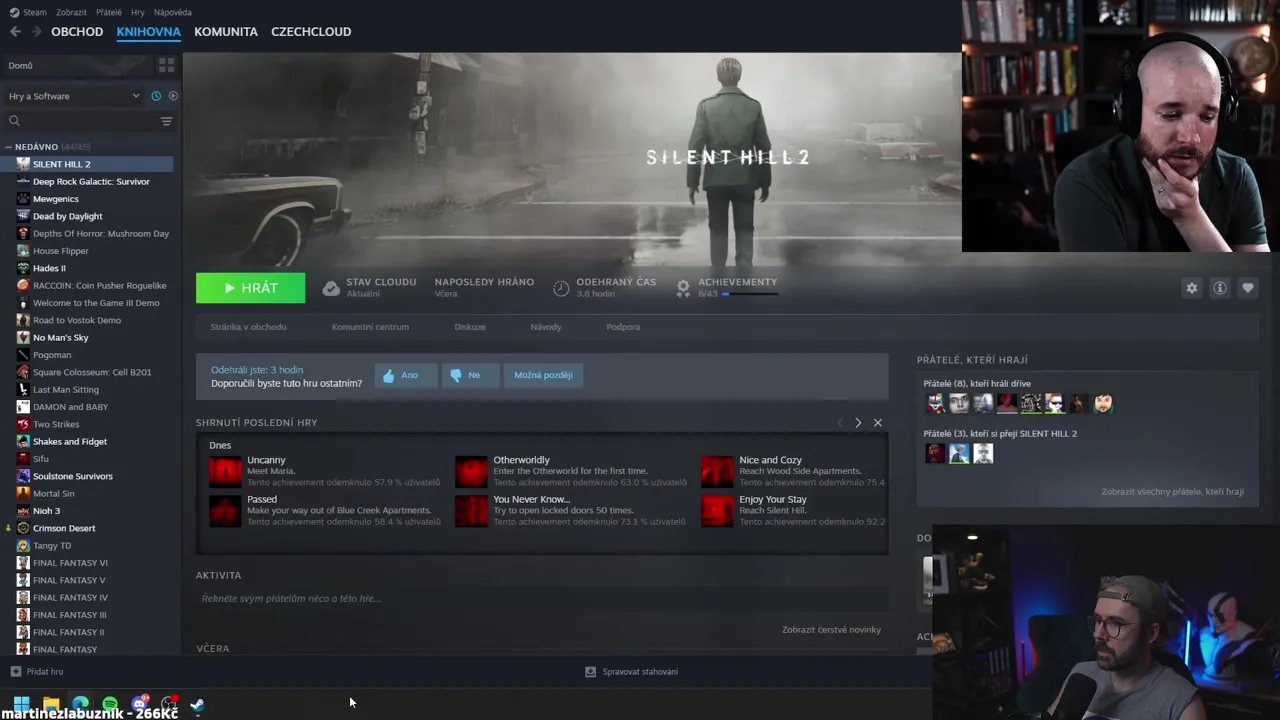Open Komunitní centrum link
Image resolution: width=1280 pixels, height=720 pixels.
(370, 327)
